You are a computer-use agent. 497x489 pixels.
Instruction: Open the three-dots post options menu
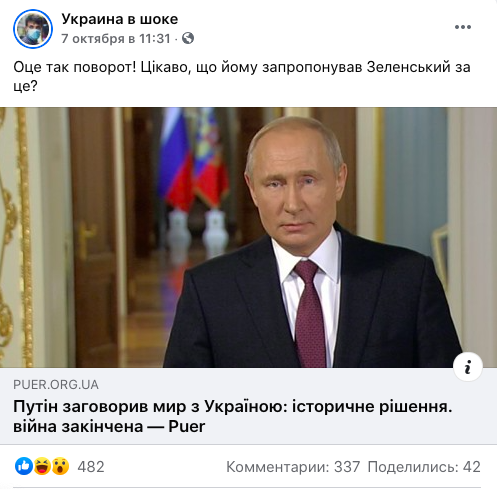point(463,27)
